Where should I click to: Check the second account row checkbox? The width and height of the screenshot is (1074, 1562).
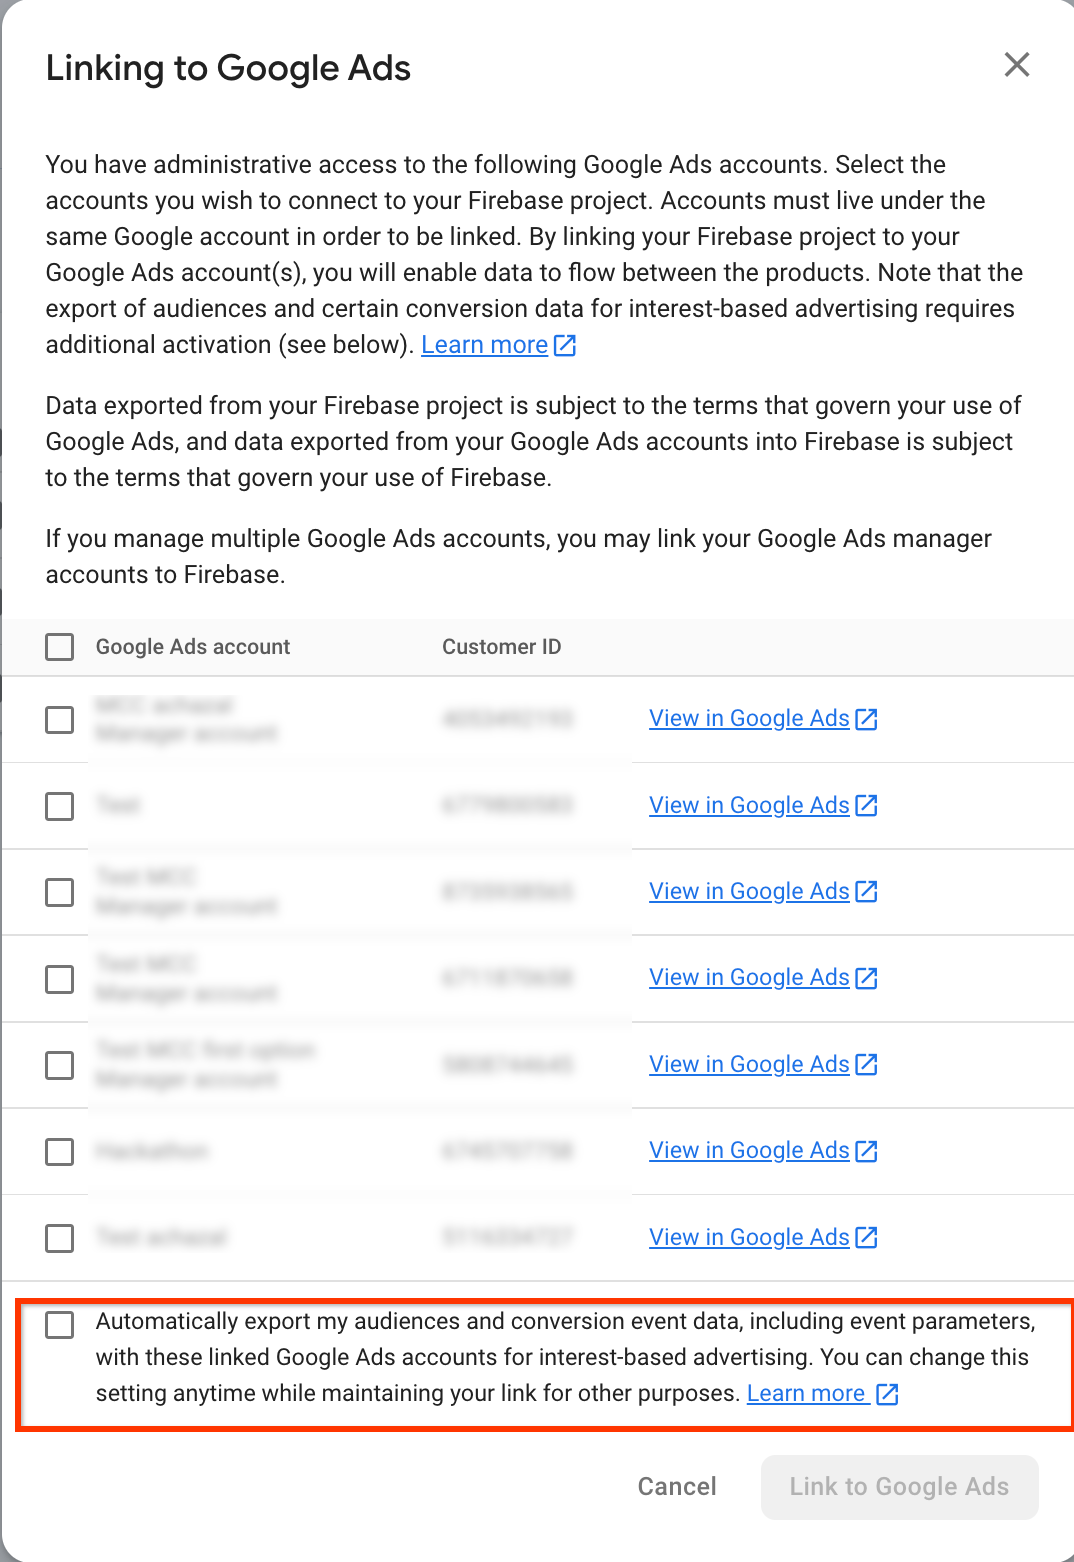[60, 806]
